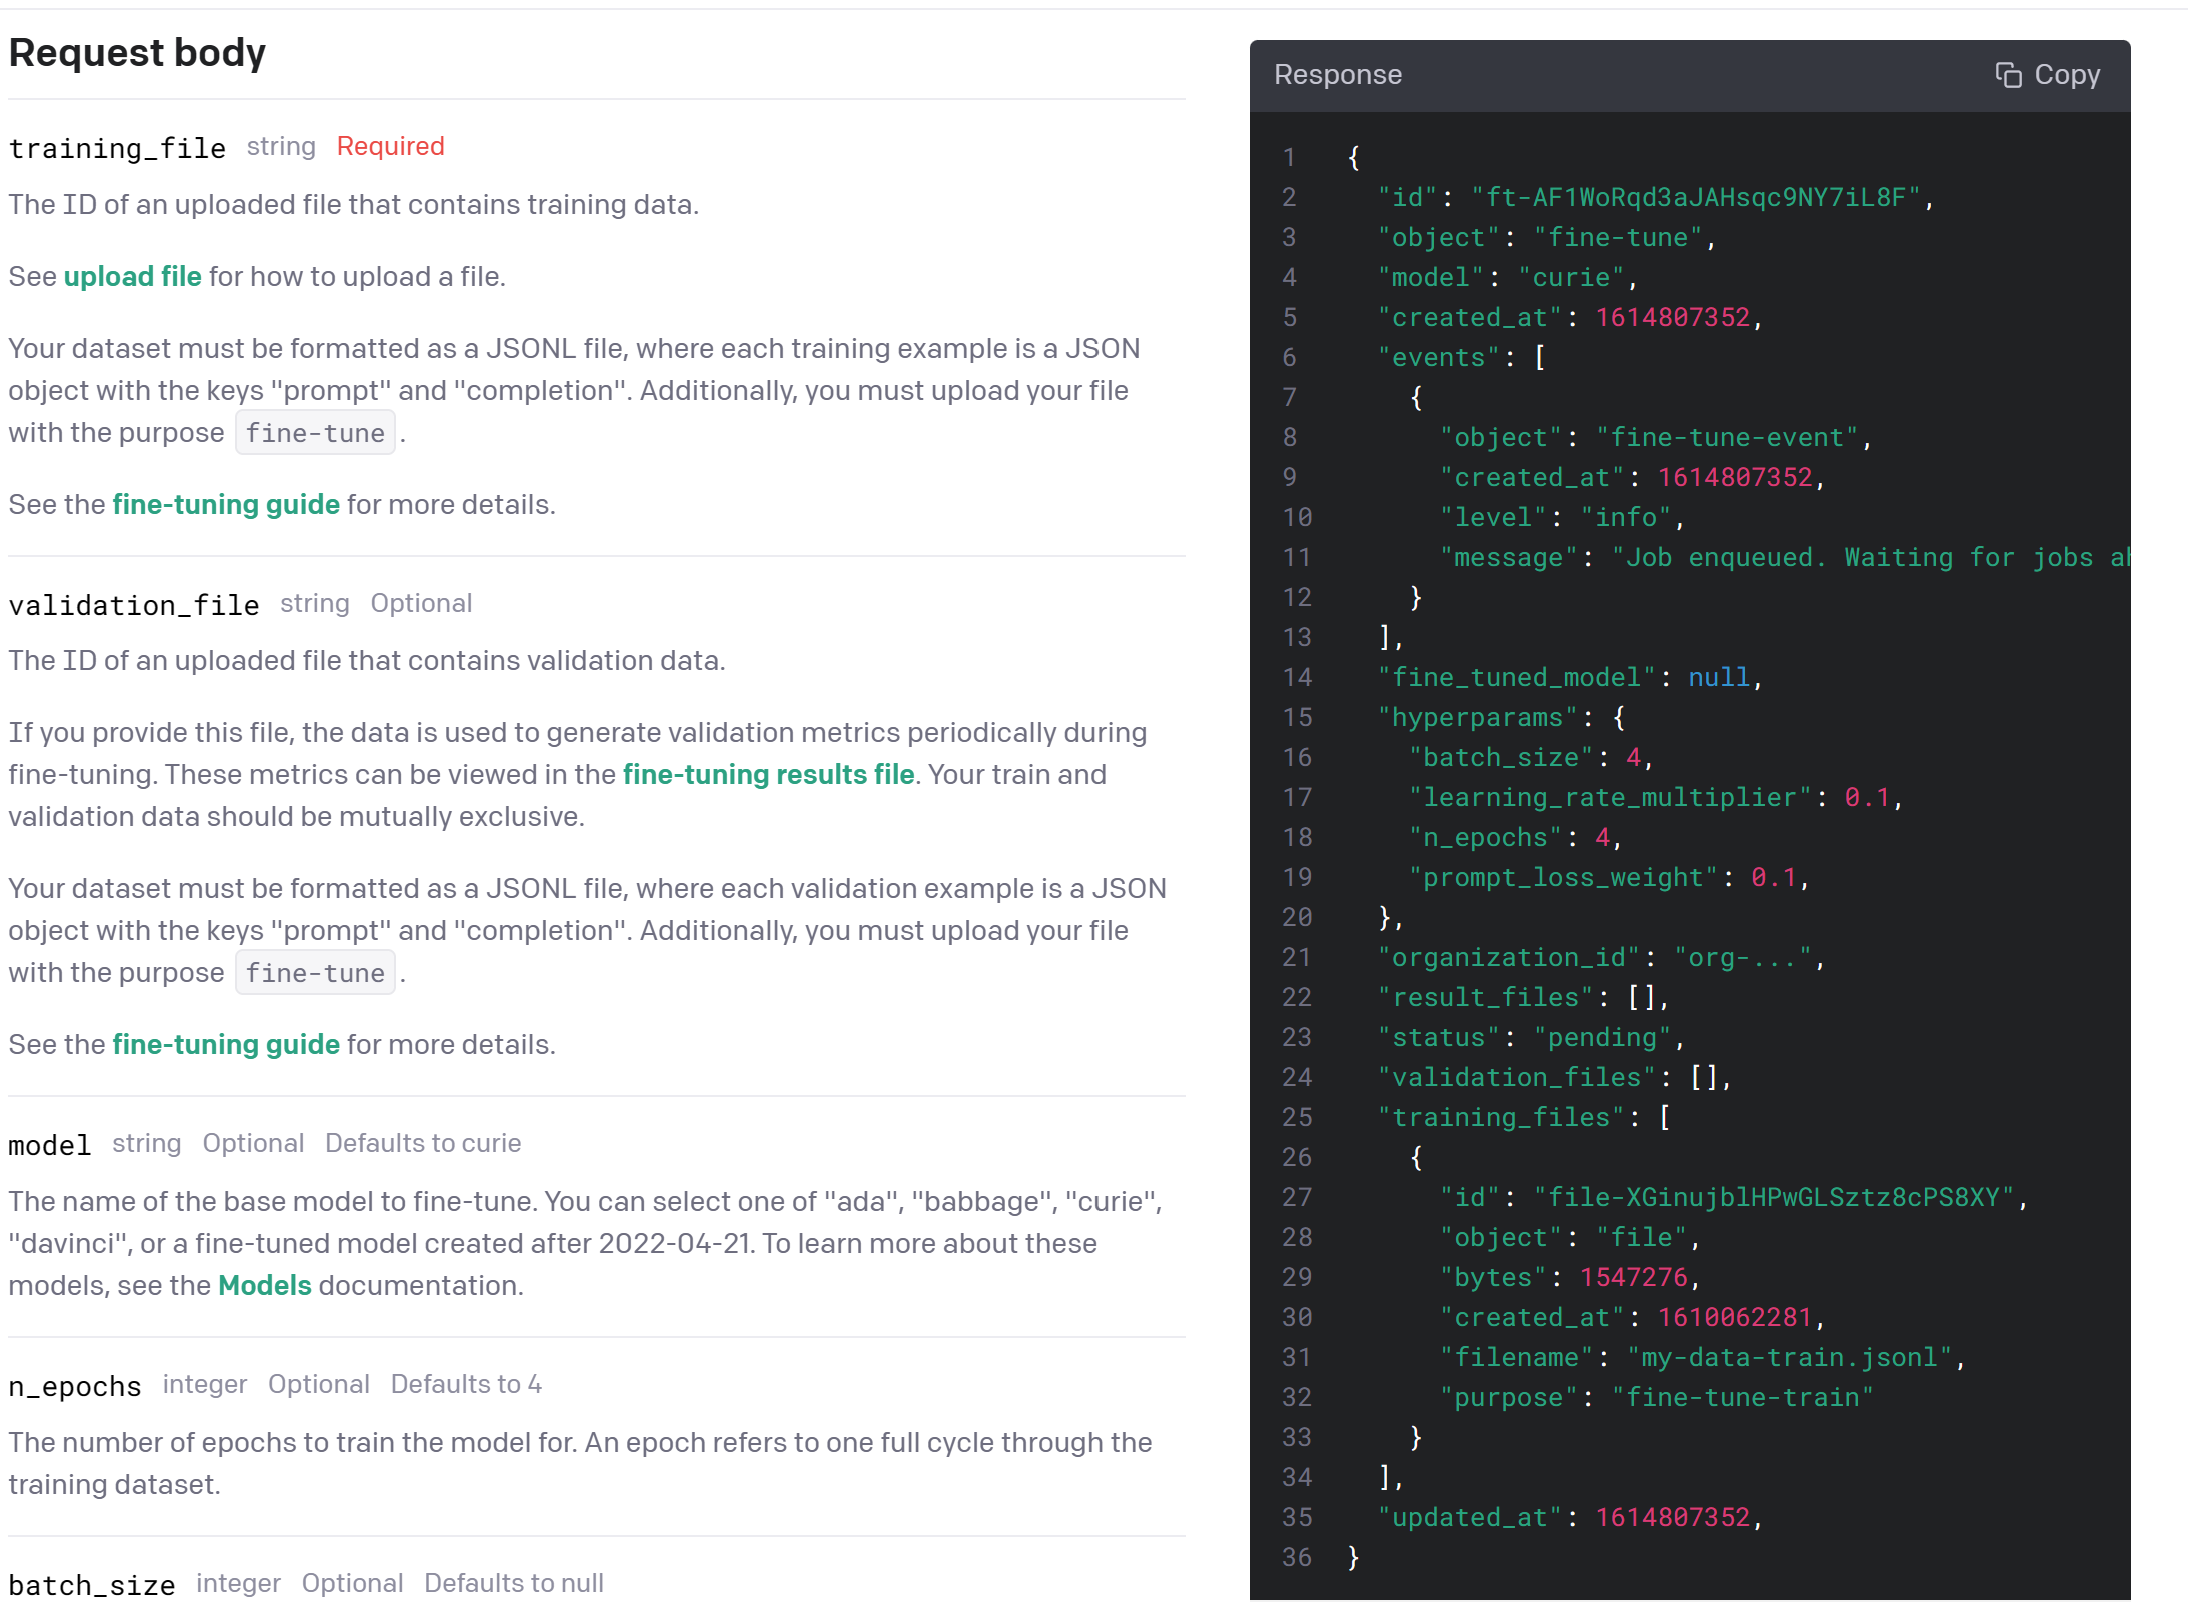Open the fine-tuning guide link under validation_file

224,1044
